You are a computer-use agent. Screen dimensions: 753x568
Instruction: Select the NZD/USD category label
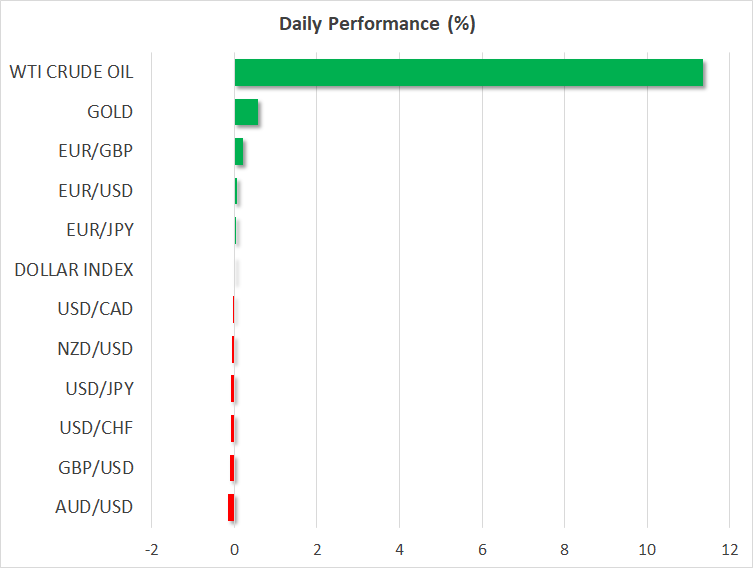(x=95, y=349)
